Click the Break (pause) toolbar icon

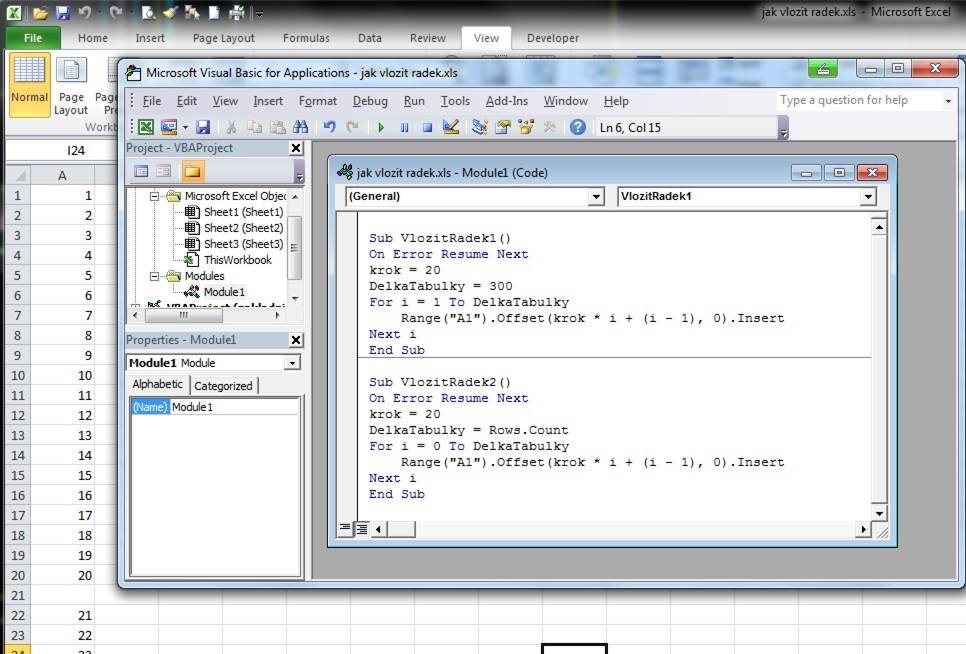pos(404,127)
